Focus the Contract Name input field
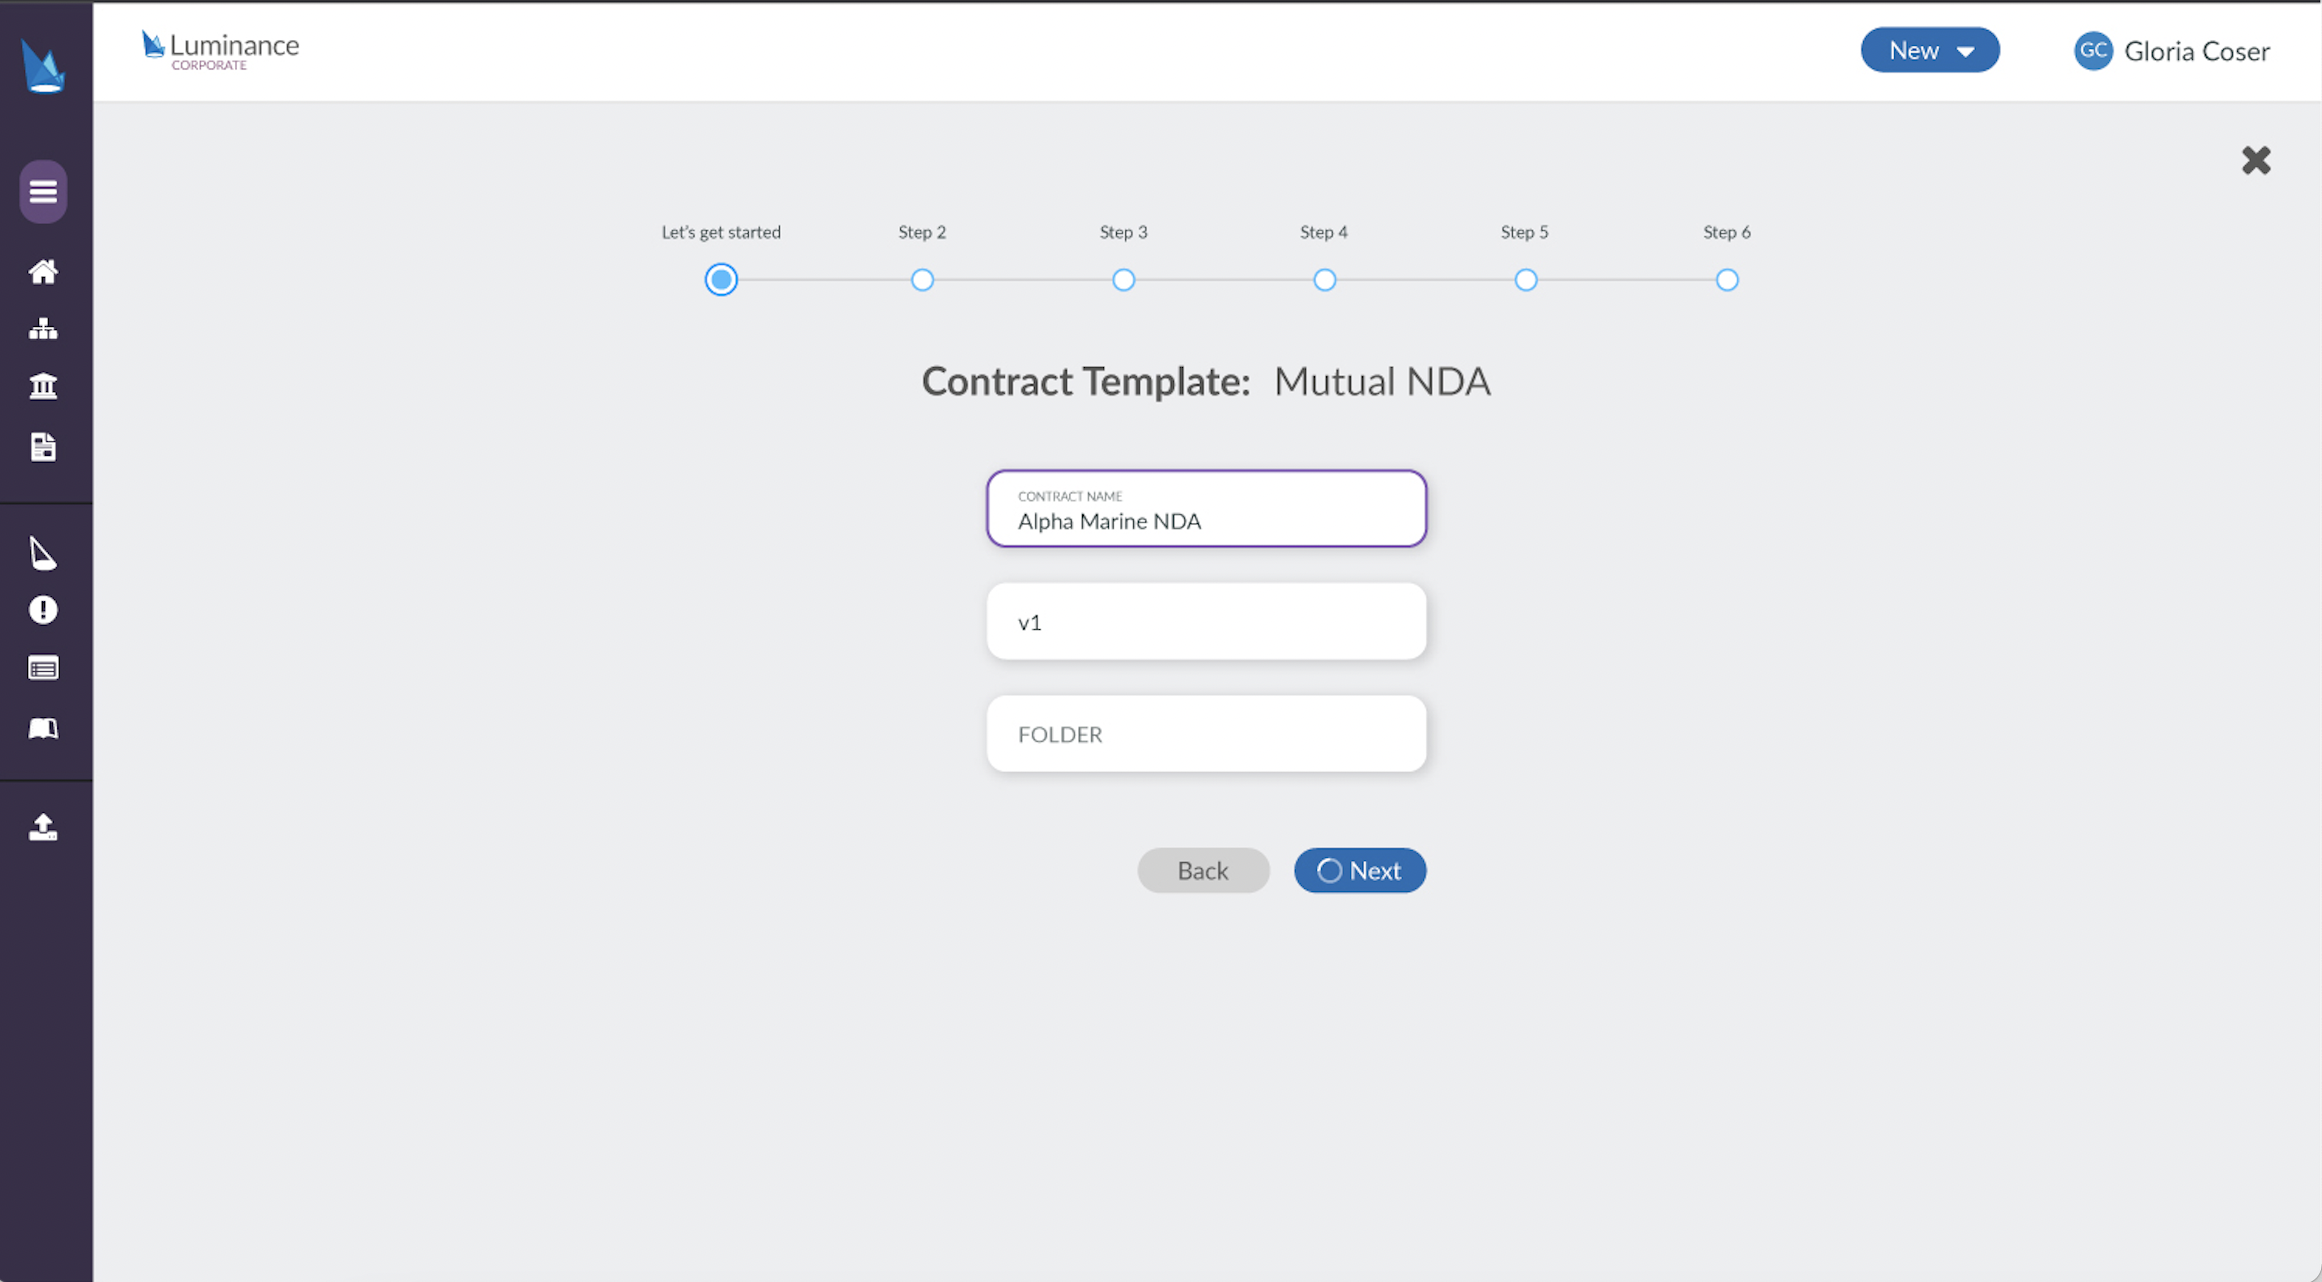 coord(1206,508)
